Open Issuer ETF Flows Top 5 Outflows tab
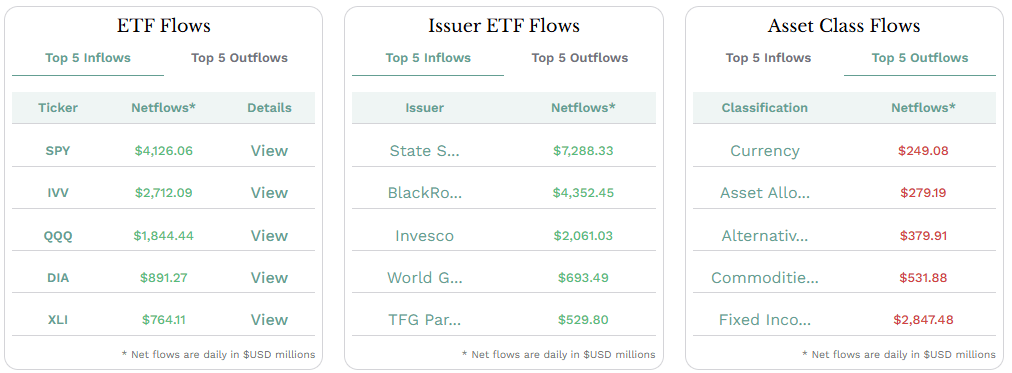The height and width of the screenshot is (373, 1012). click(580, 58)
